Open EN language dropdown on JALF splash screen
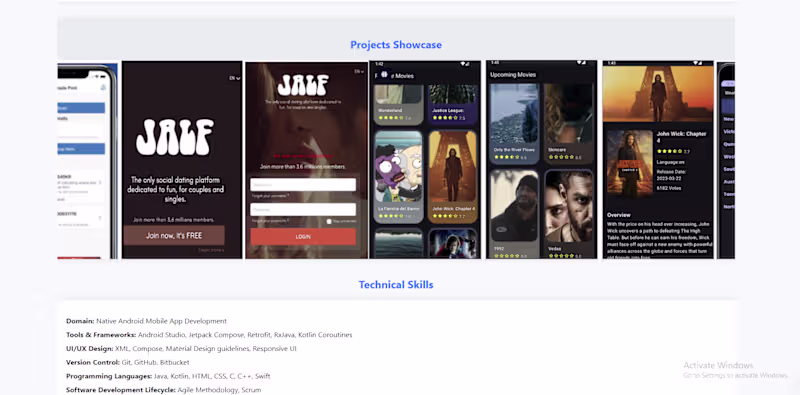Image resolution: width=800 pixels, height=395 pixels. tap(235, 78)
